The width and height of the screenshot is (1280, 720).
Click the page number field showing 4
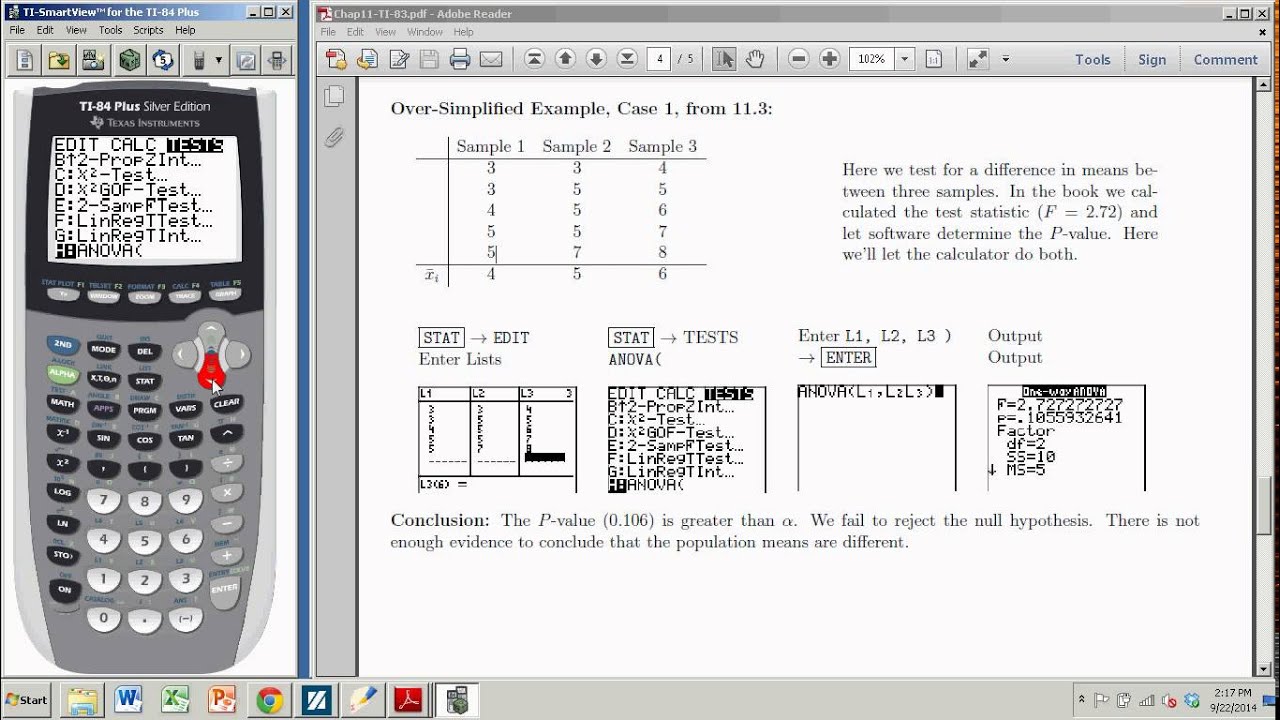[658, 59]
